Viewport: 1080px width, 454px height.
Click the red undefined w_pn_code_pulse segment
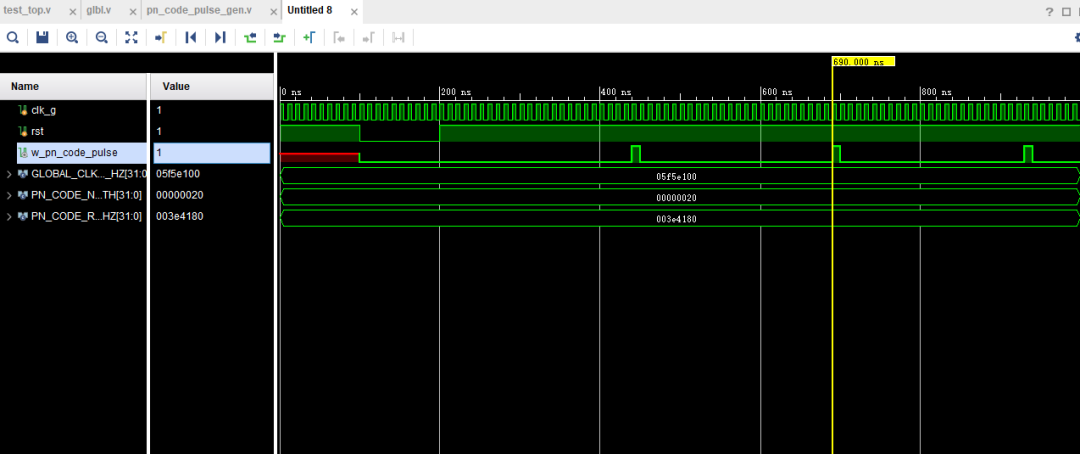coord(320,158)
